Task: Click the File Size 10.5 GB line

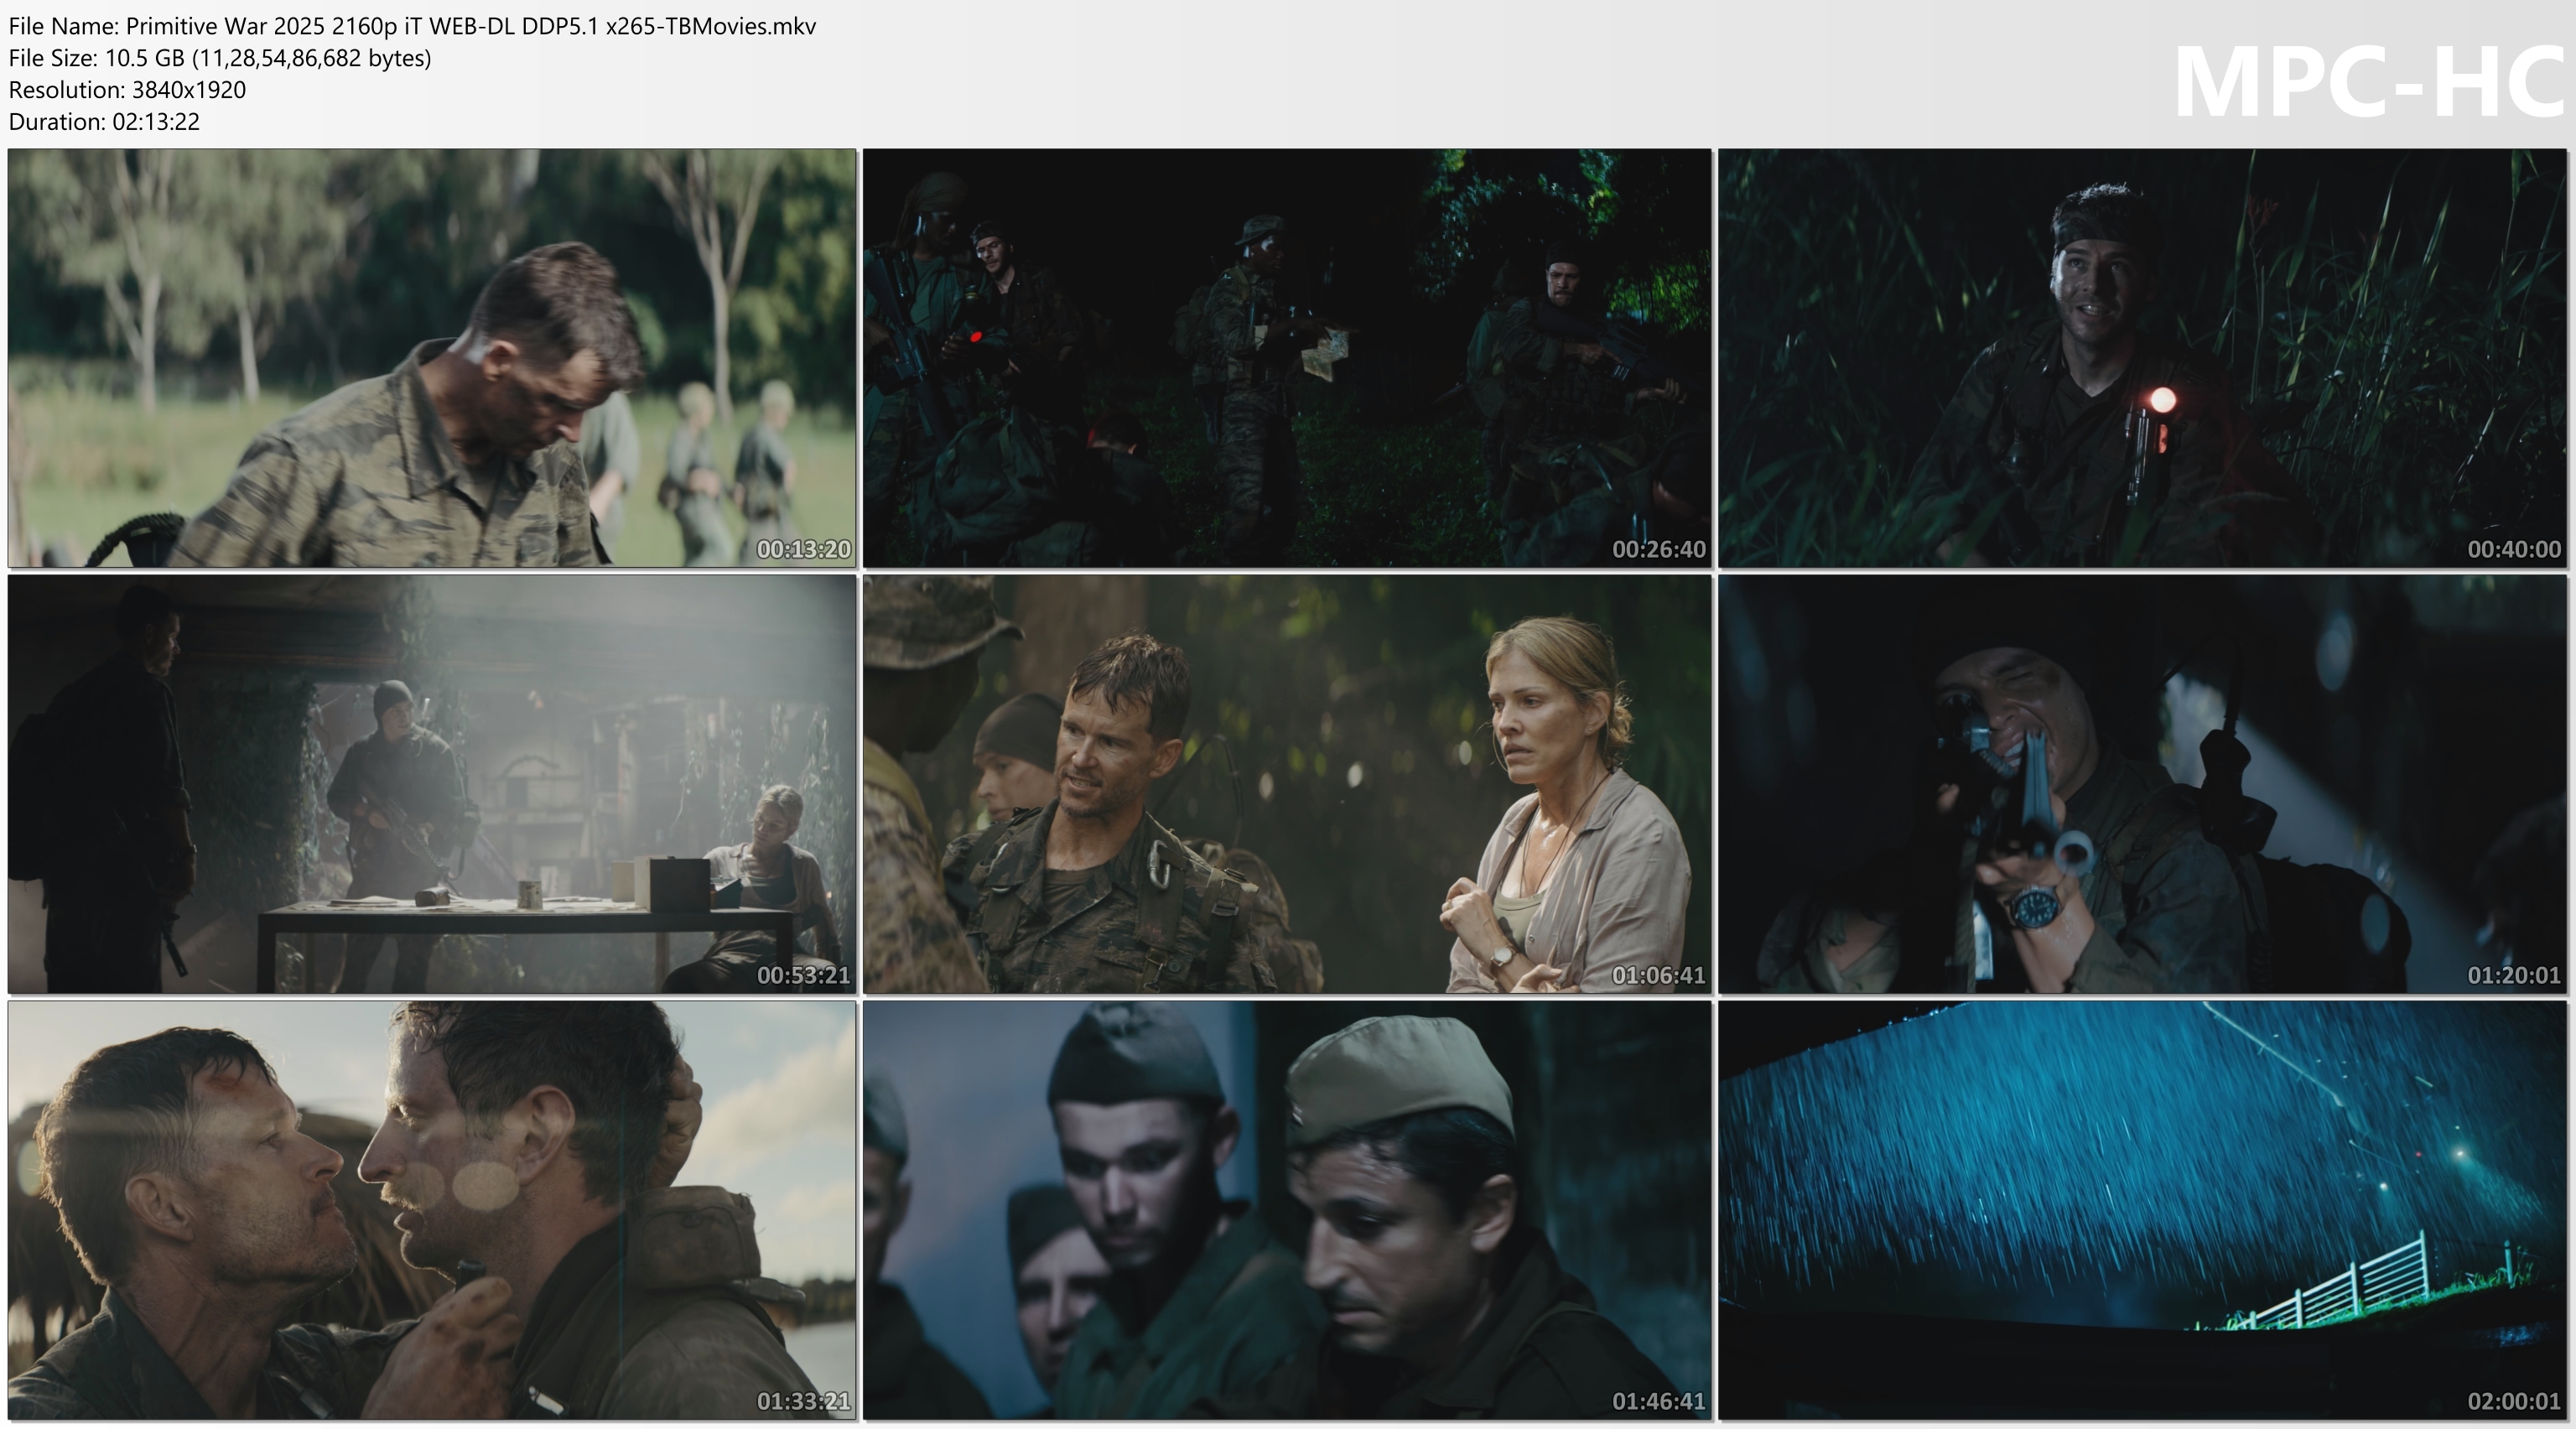Action: tap(220, 58)
